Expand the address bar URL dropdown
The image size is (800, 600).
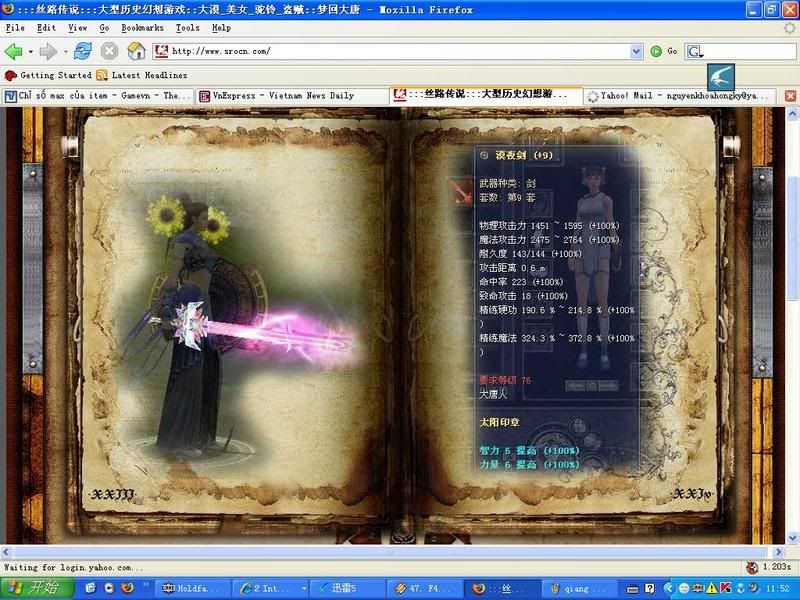click(x=636, y=51)
